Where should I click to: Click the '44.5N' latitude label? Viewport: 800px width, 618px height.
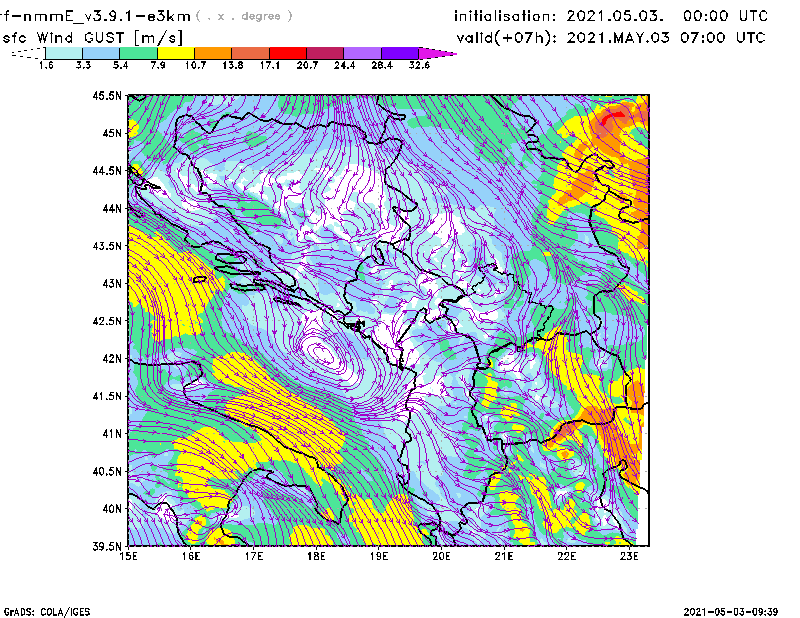pyautogui.click(x=107, y=170)
